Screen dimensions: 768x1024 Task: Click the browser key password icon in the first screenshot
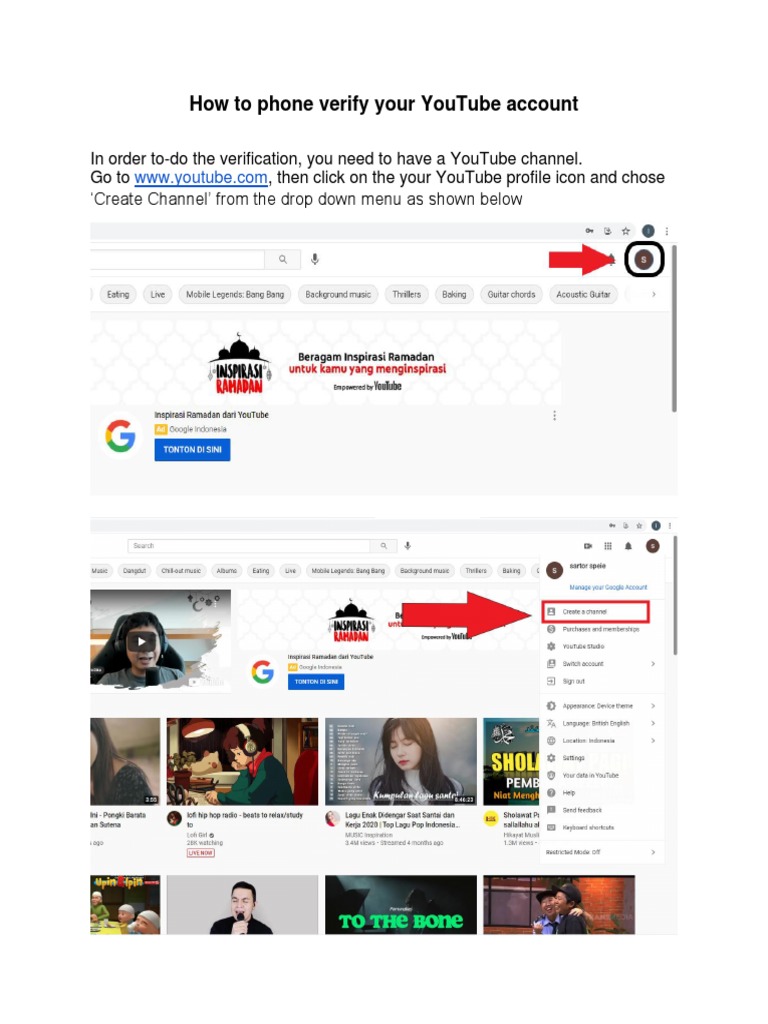589,231
